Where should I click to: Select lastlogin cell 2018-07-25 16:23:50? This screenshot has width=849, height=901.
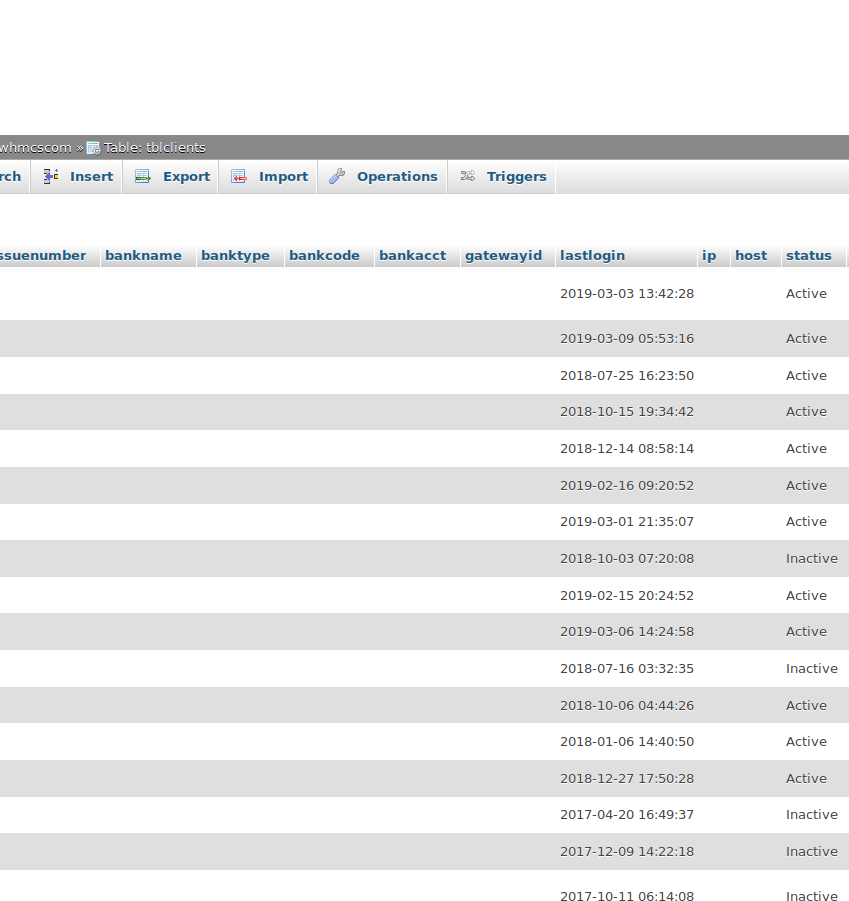pyautogui.click(x=627, y=375)
